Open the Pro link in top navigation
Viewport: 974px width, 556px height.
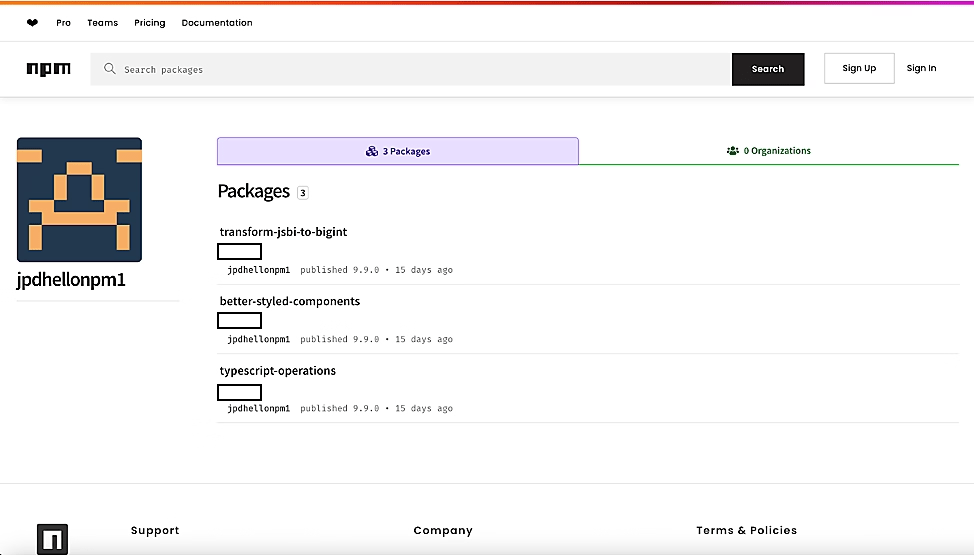63,23
